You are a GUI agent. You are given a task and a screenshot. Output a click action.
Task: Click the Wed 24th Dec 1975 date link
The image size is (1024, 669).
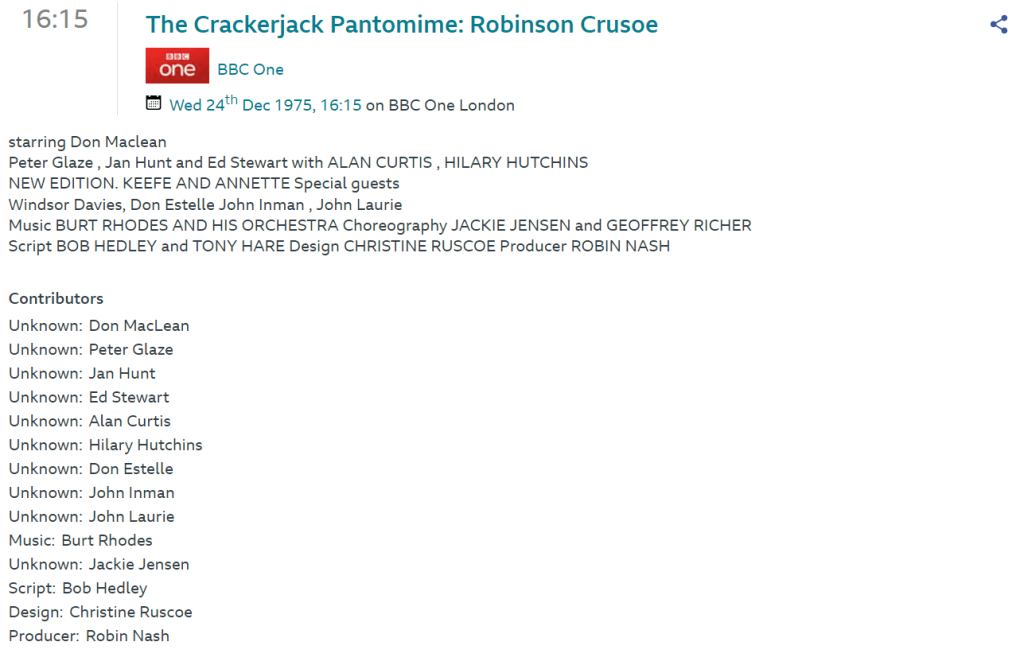point(265,105)
